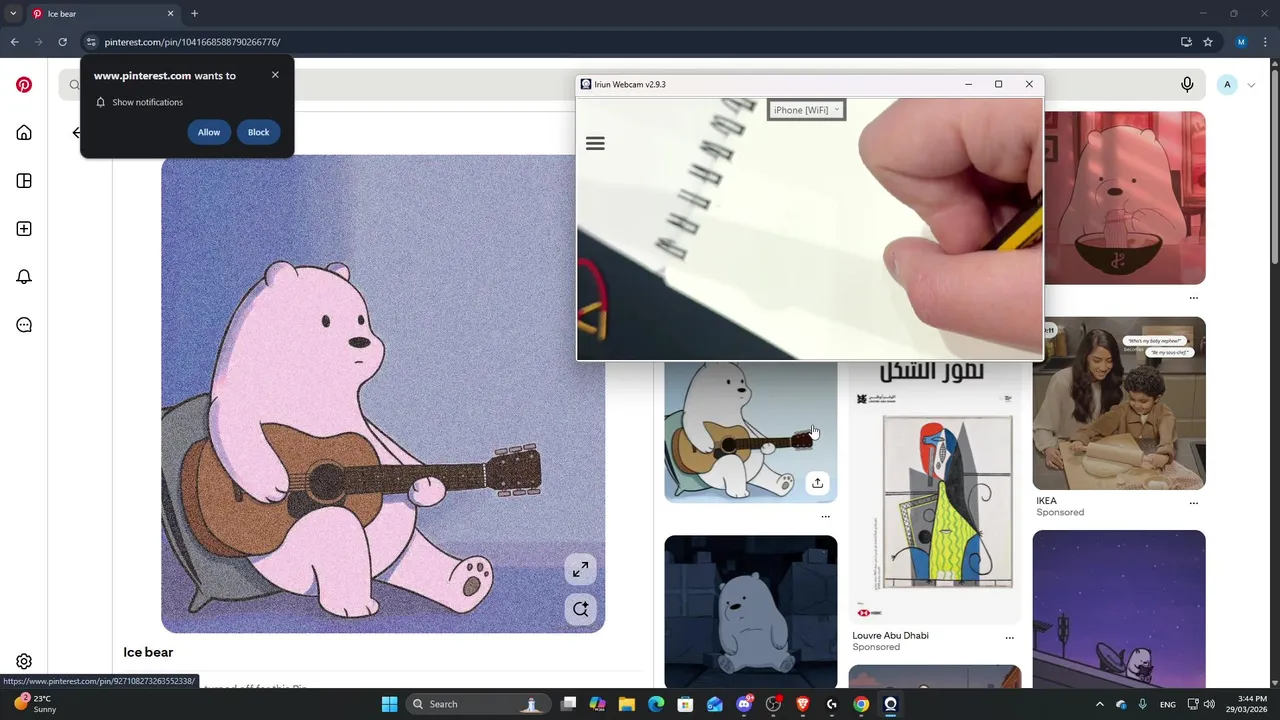Click the IKEA sponsor name link

point(1046,501)
